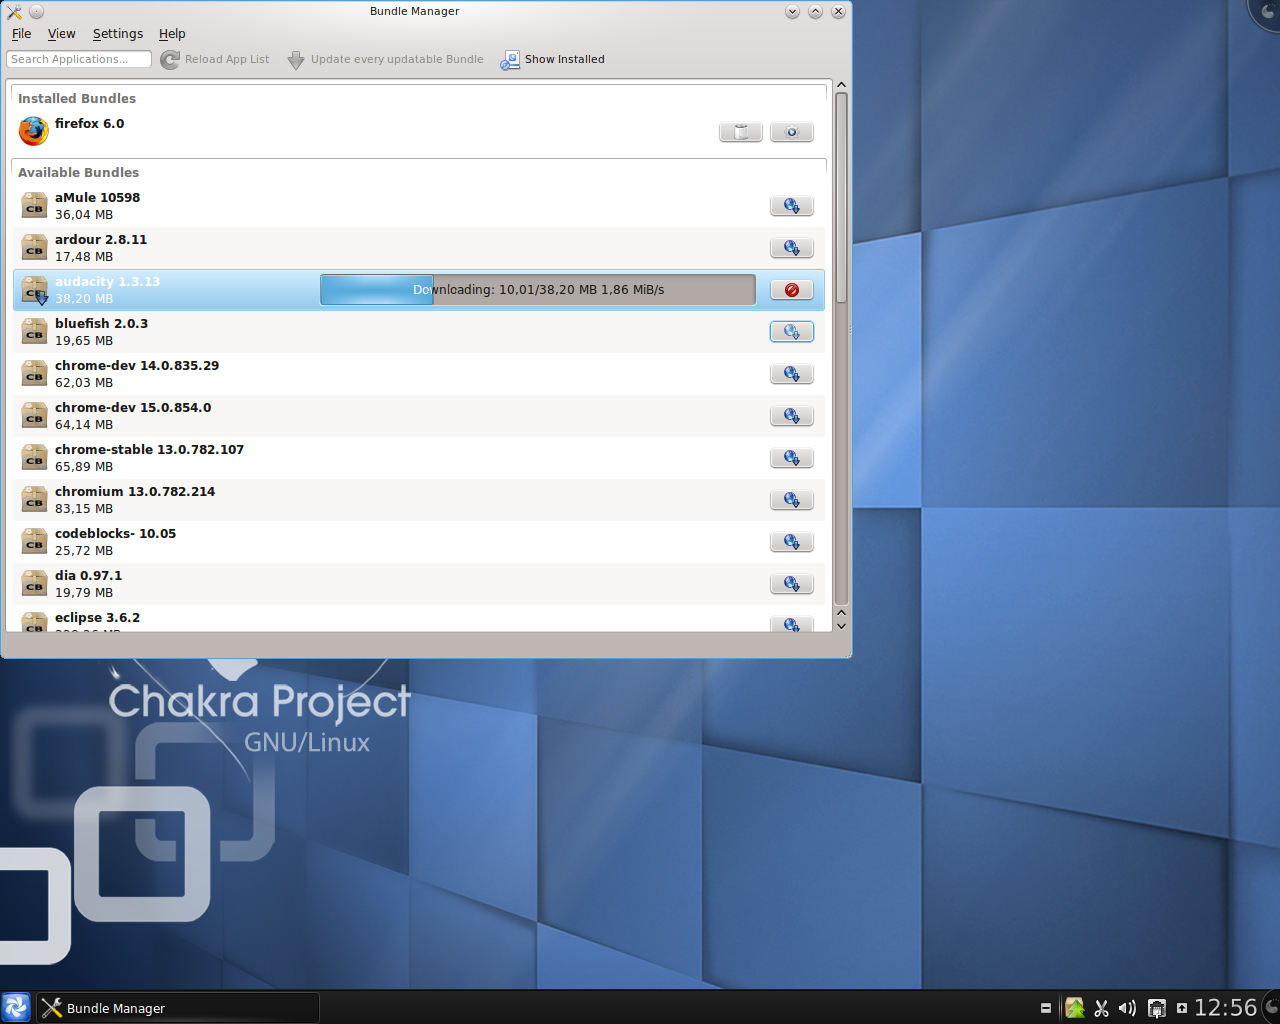Open the Chakra application launcher
The width and height of the screenshot is (1280, 1024).
[16, 1007]
